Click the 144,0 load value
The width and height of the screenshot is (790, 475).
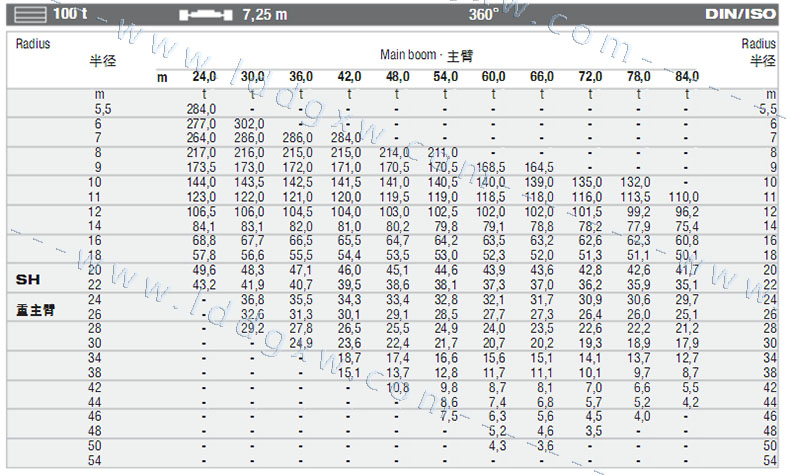click(201, 182)
